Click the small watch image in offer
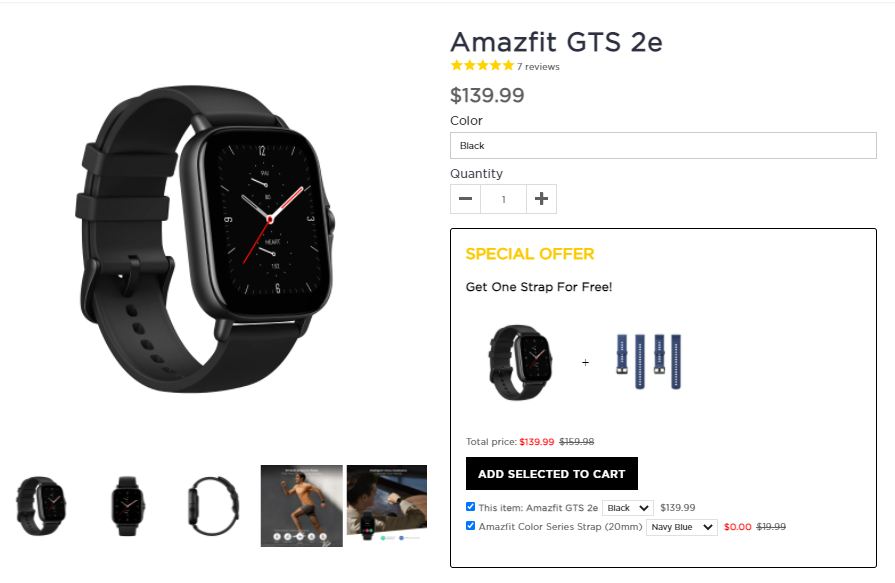This screenshot has width=895, height=583. coord(521,362)
